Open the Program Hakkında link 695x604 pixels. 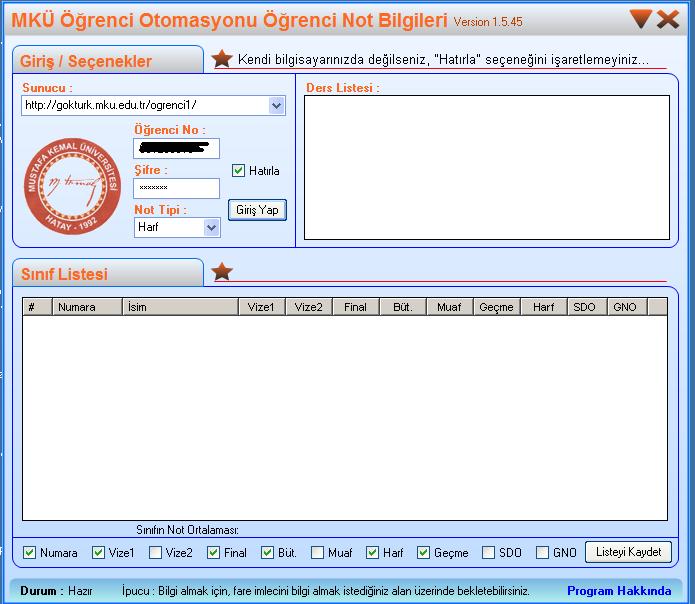click(619, 591)
